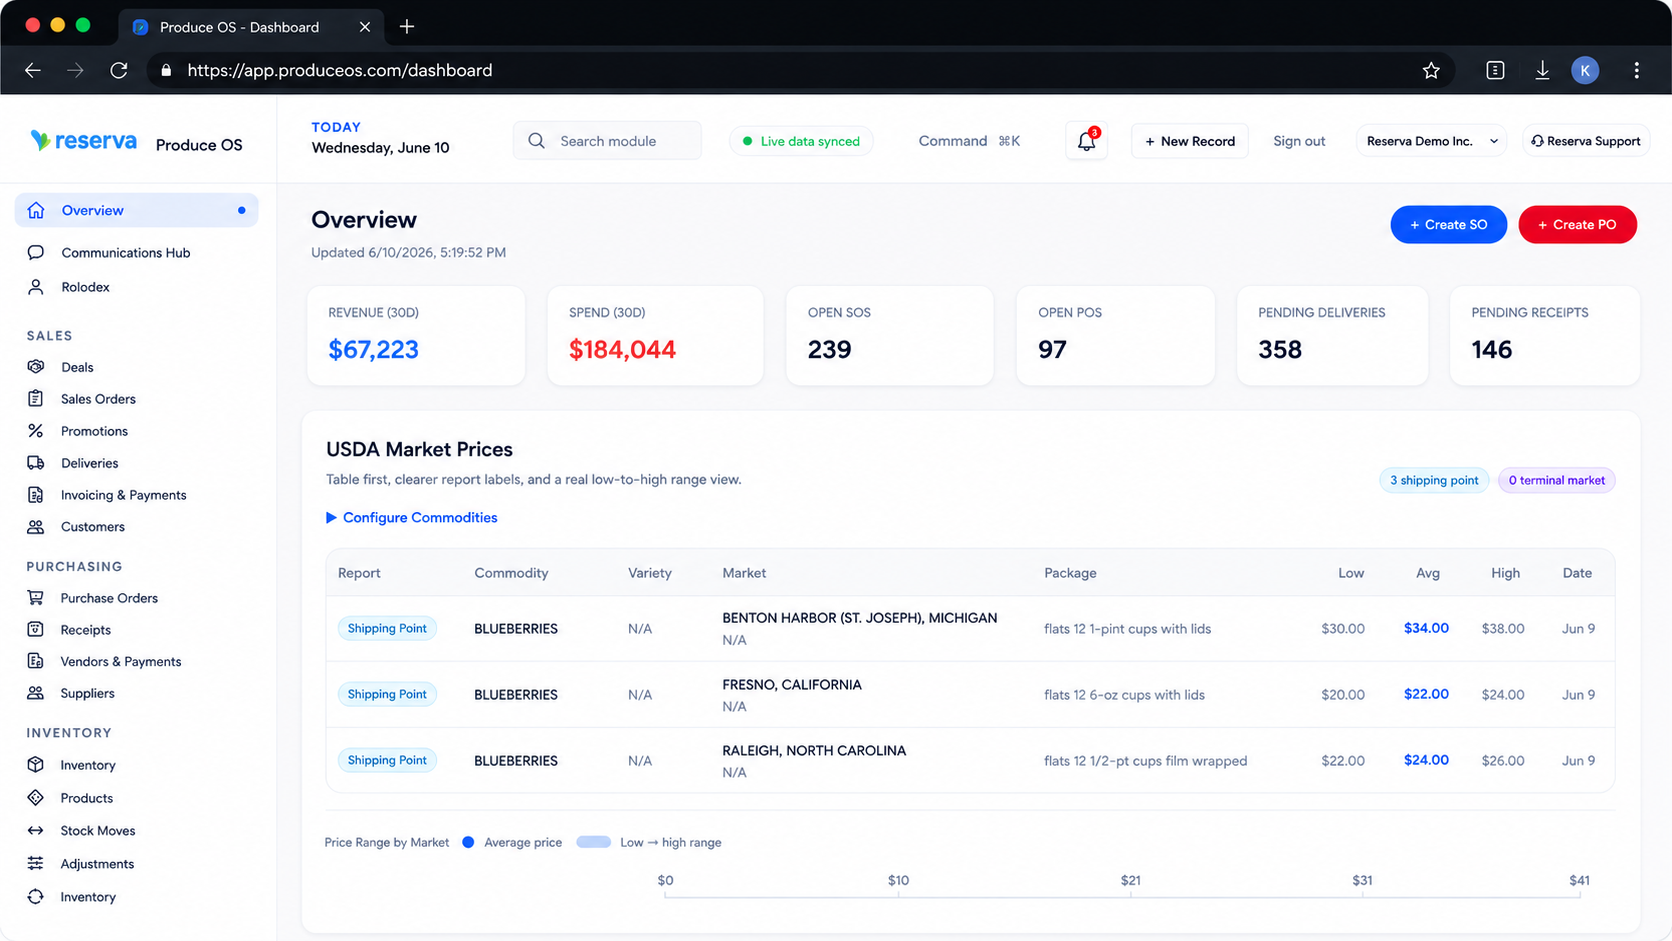
Task: Open Customers page in sidebar
Action: pyautogui.click(x=92, y=527)
